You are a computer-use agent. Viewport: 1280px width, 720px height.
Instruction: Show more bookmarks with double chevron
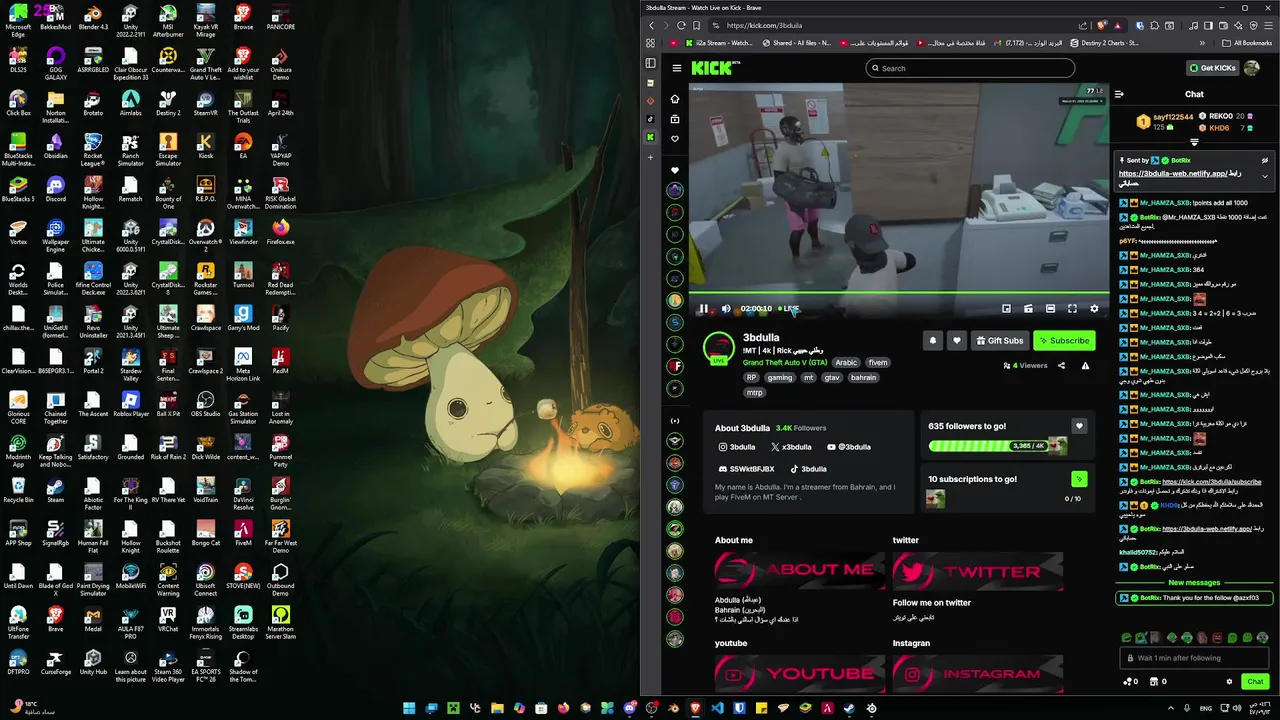tap(1202, 43)
